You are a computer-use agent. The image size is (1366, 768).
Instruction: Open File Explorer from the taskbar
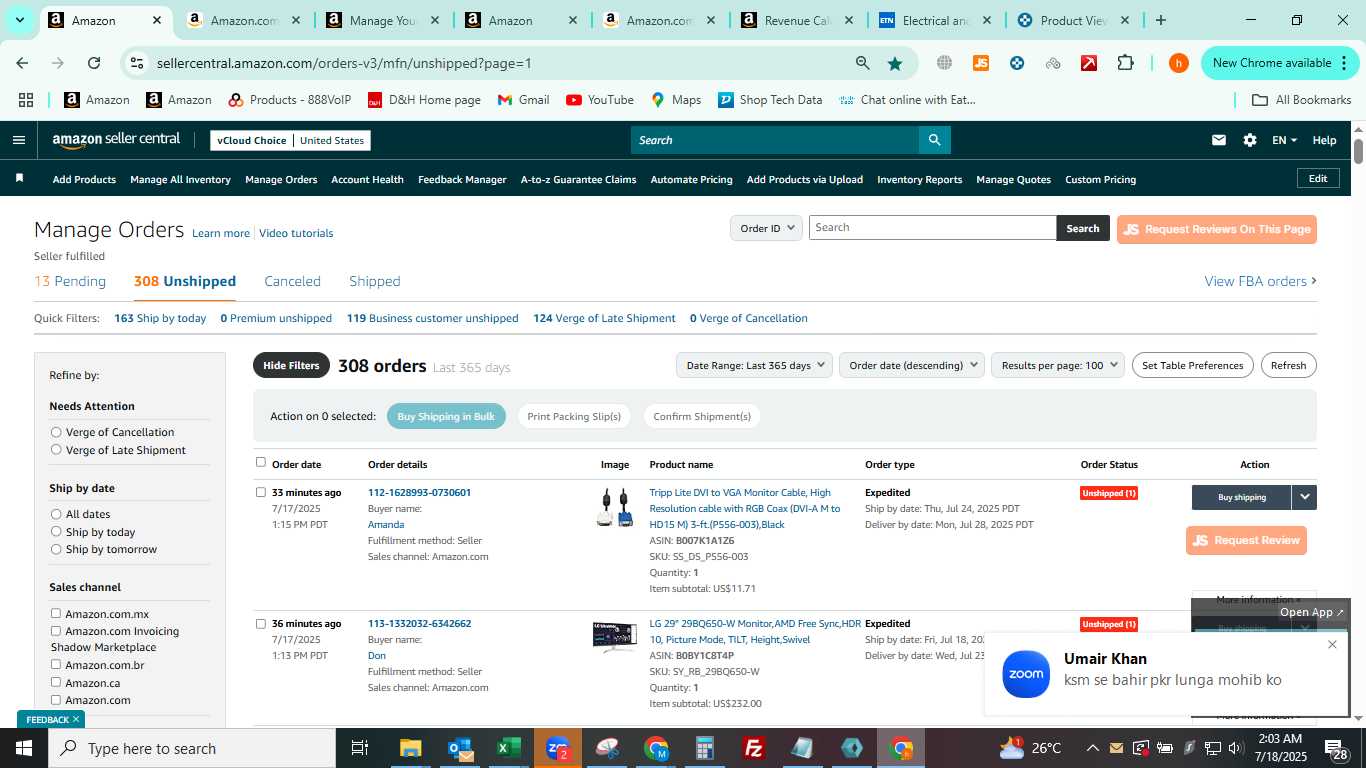(x=411, y=748)
